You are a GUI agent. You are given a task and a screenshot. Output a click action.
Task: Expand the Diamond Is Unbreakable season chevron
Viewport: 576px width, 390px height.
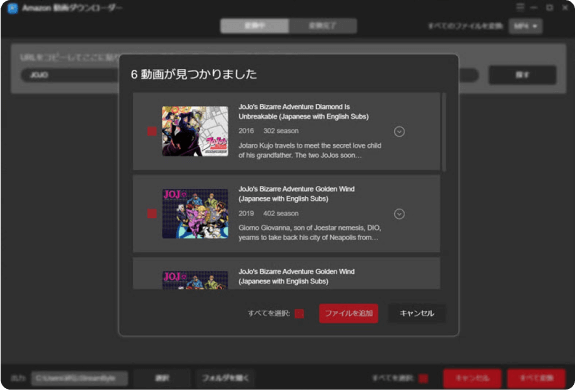point(399,131)
